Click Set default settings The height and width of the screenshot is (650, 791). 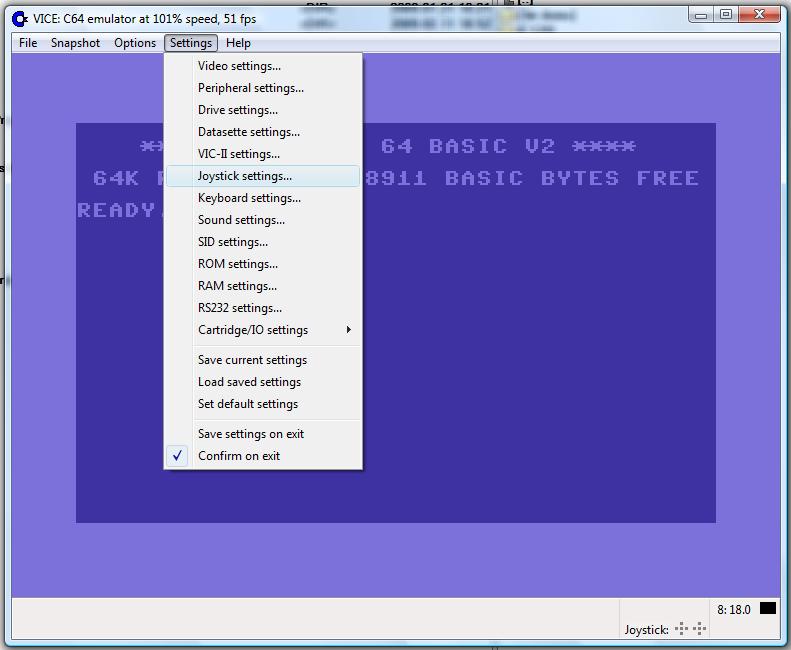point(263,404)
